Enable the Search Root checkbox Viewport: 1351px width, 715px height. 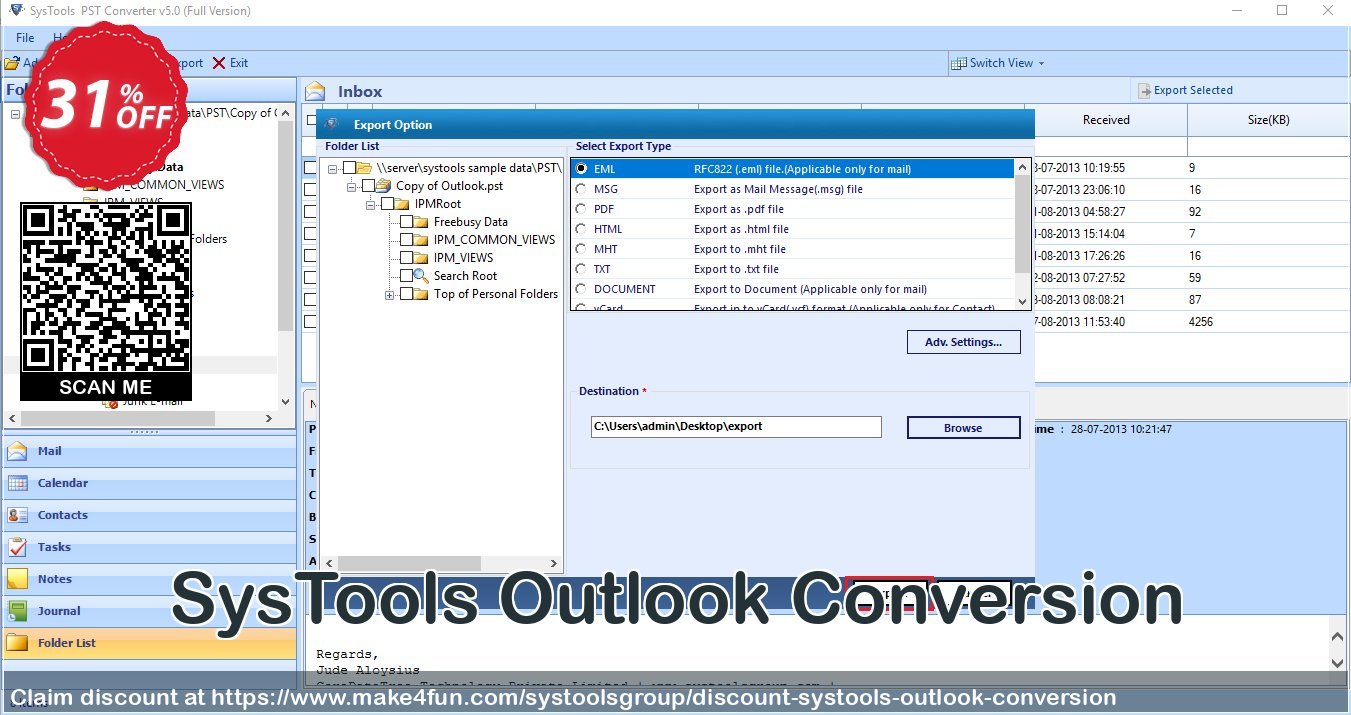(406, 276)
